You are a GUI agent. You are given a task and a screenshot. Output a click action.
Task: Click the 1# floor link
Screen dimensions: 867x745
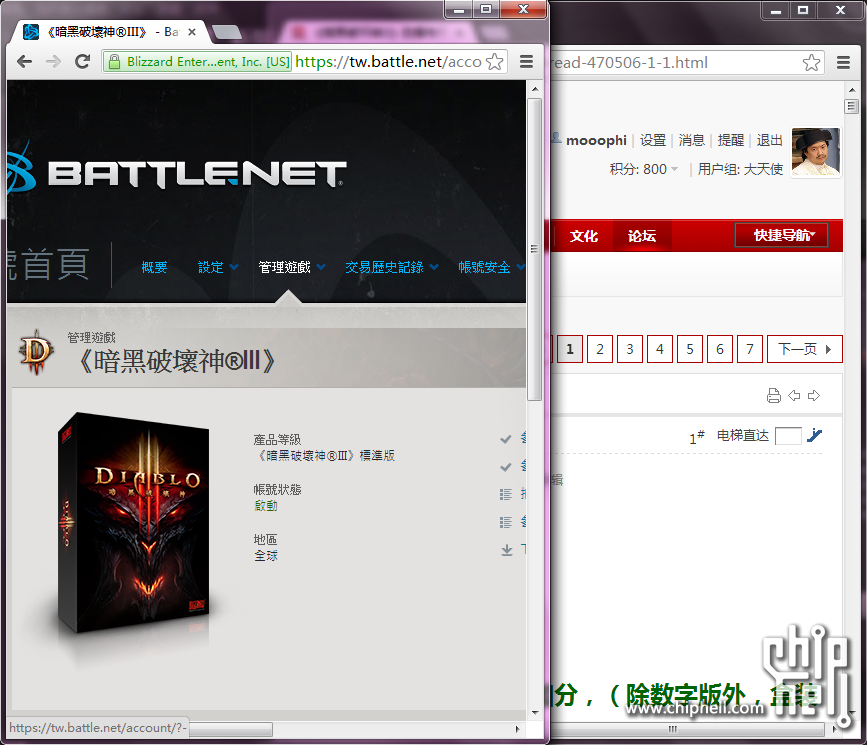point(696,437)
